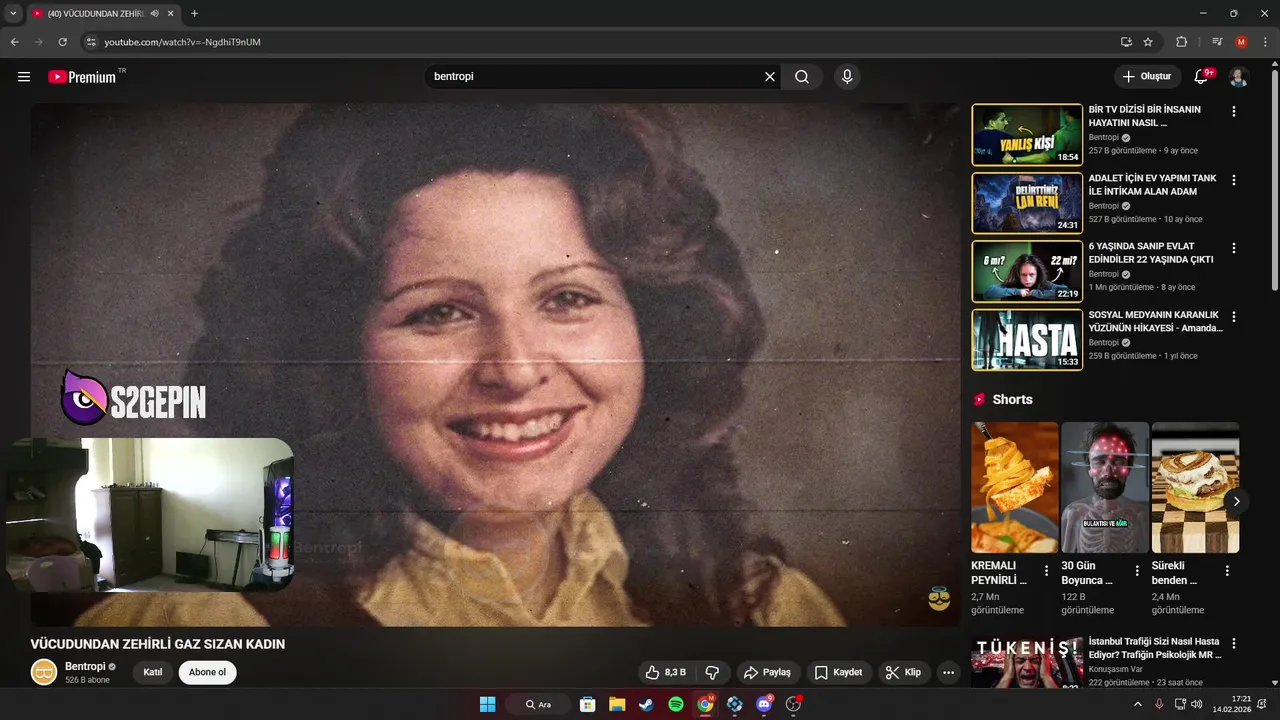Open the Chrome three-dot menu
This screenshot has width=1280, height=720.
click(x=1264, y=42)
